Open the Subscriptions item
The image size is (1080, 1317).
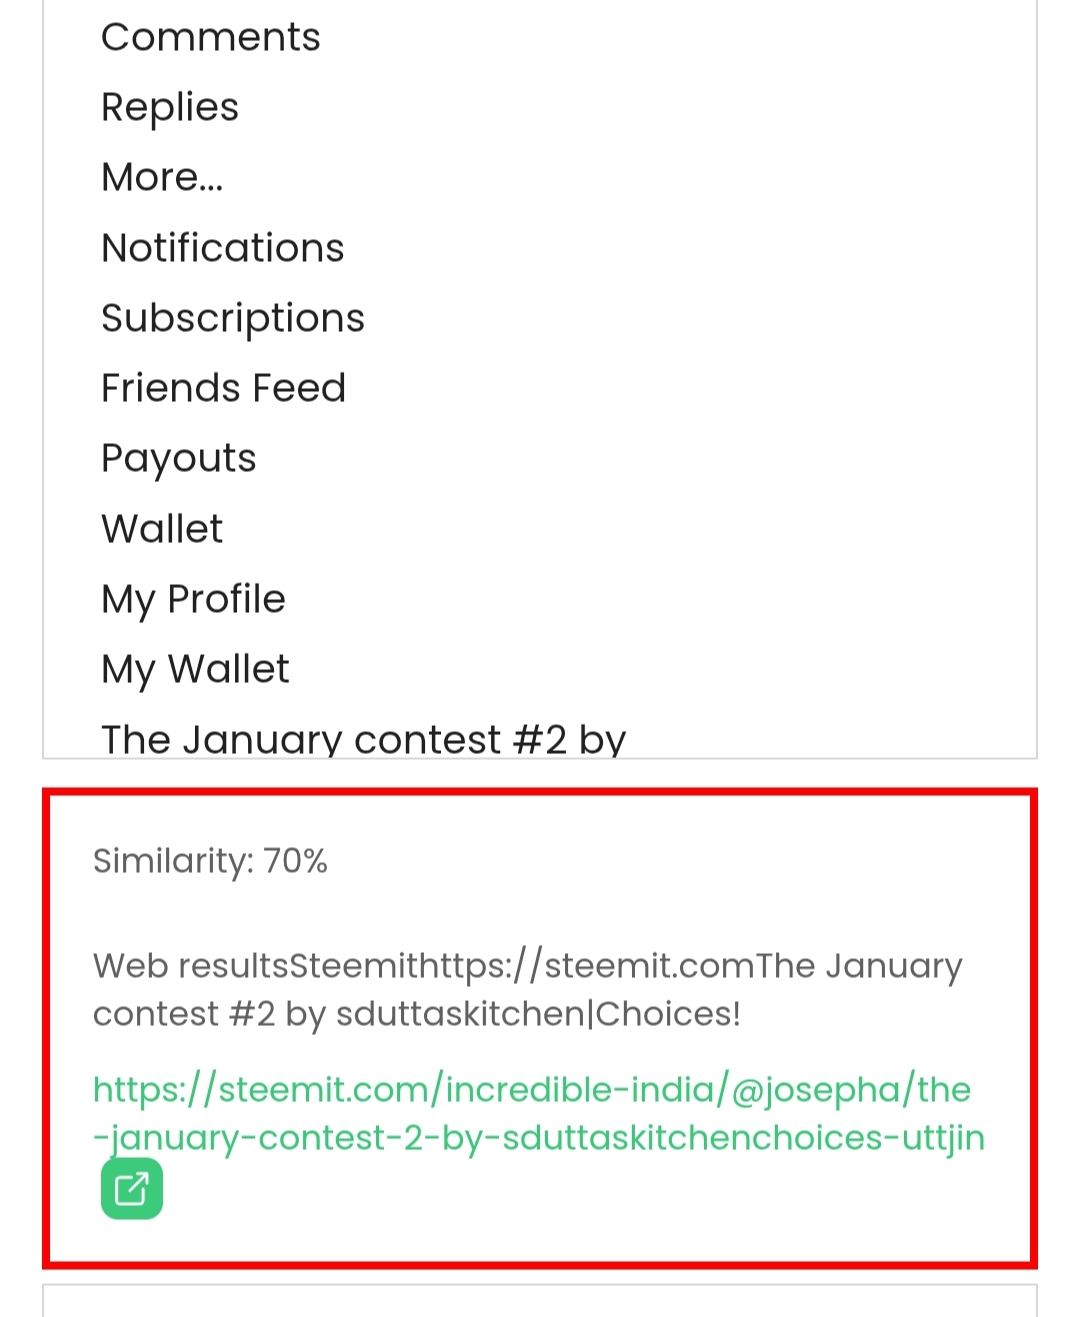click(x=233, y=318)
